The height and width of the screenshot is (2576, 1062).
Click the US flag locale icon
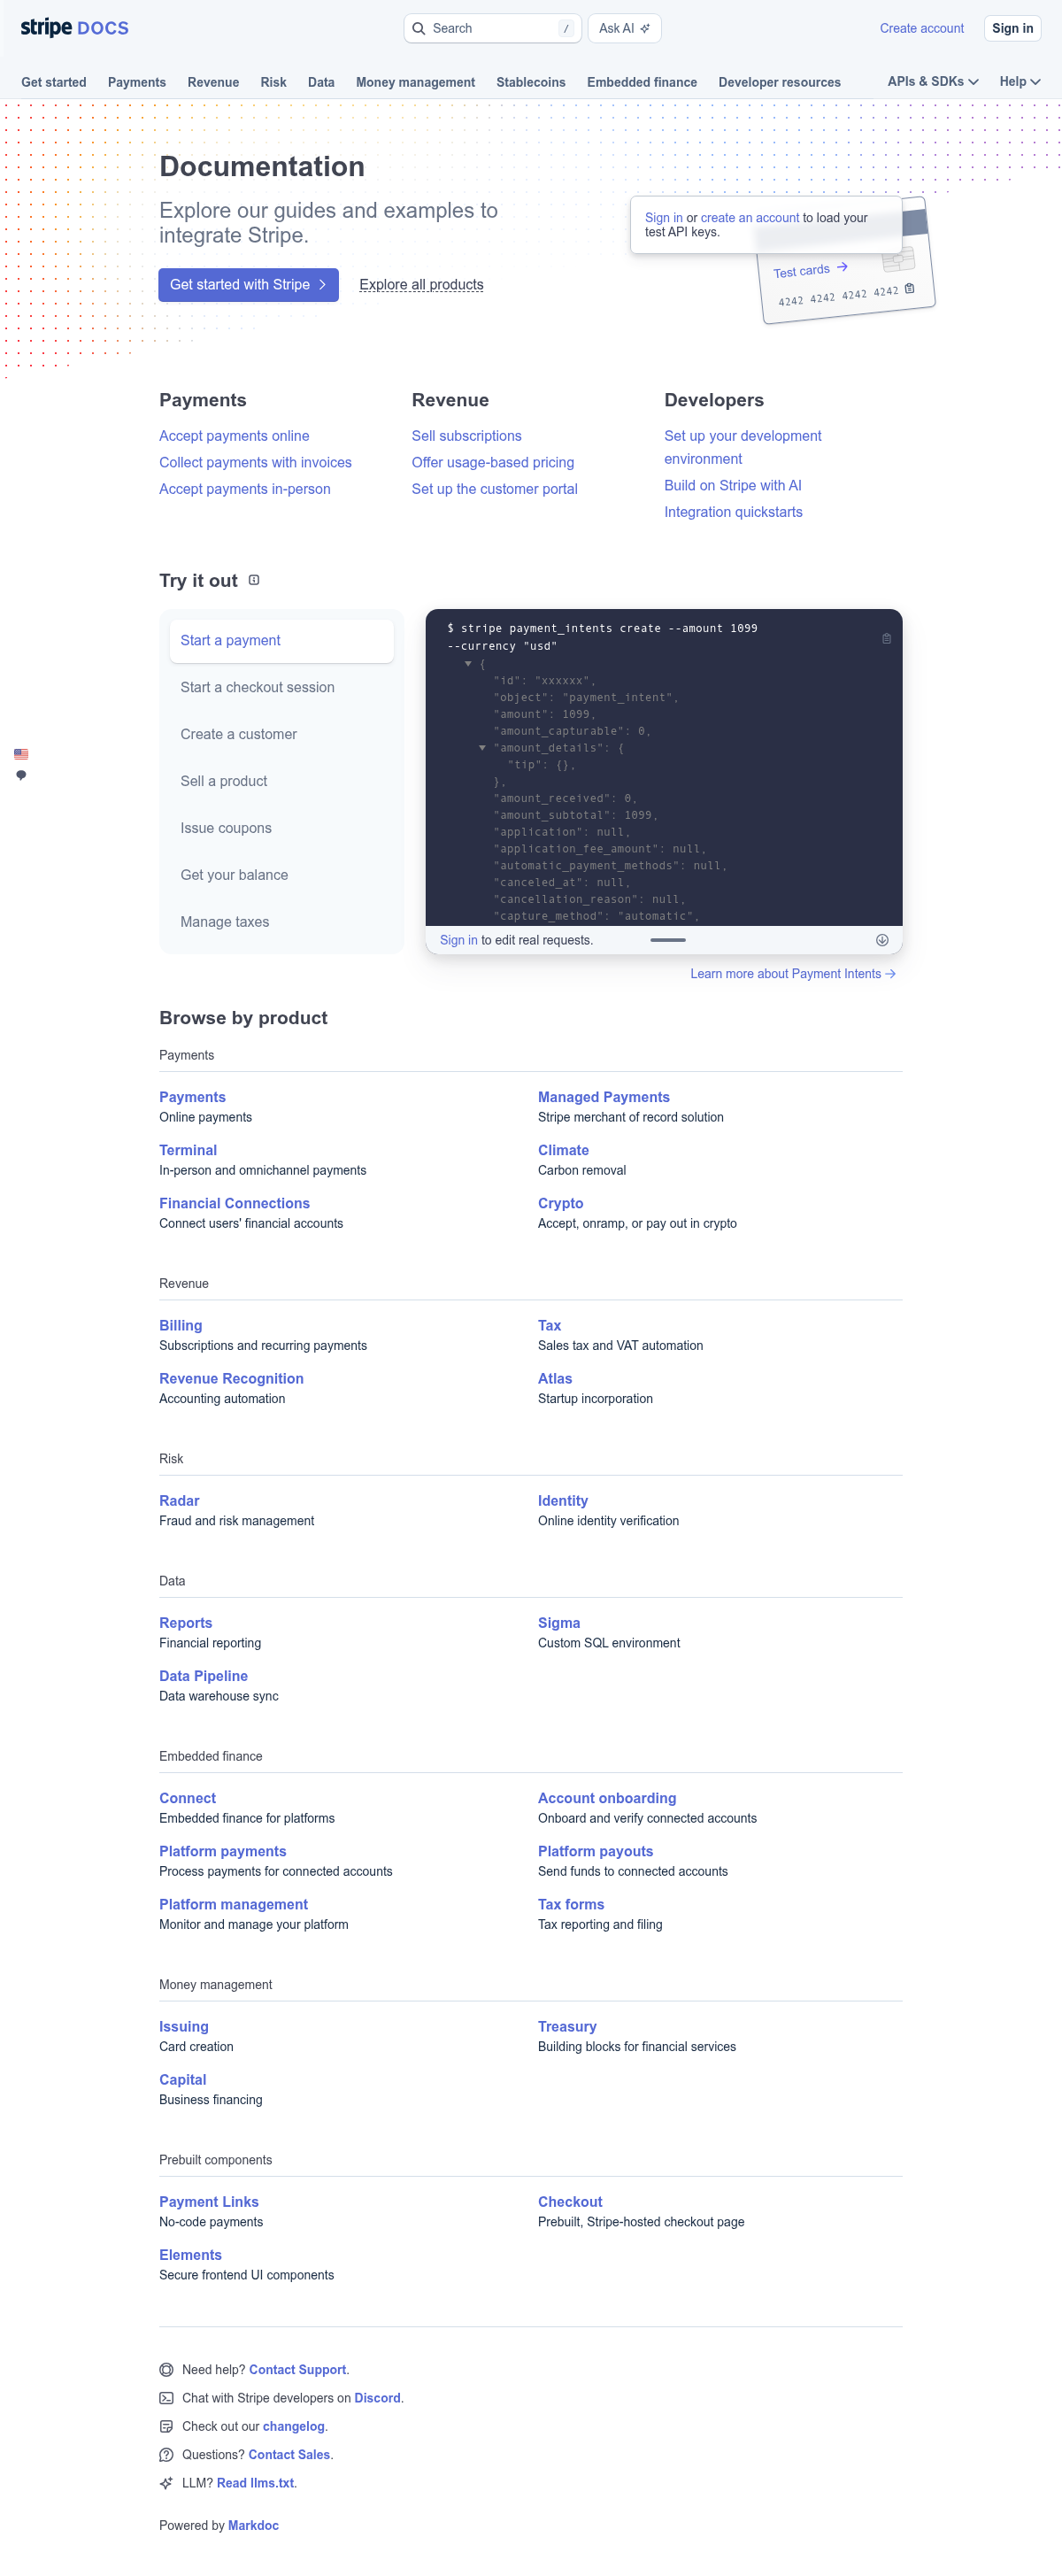tap(21, 754)
